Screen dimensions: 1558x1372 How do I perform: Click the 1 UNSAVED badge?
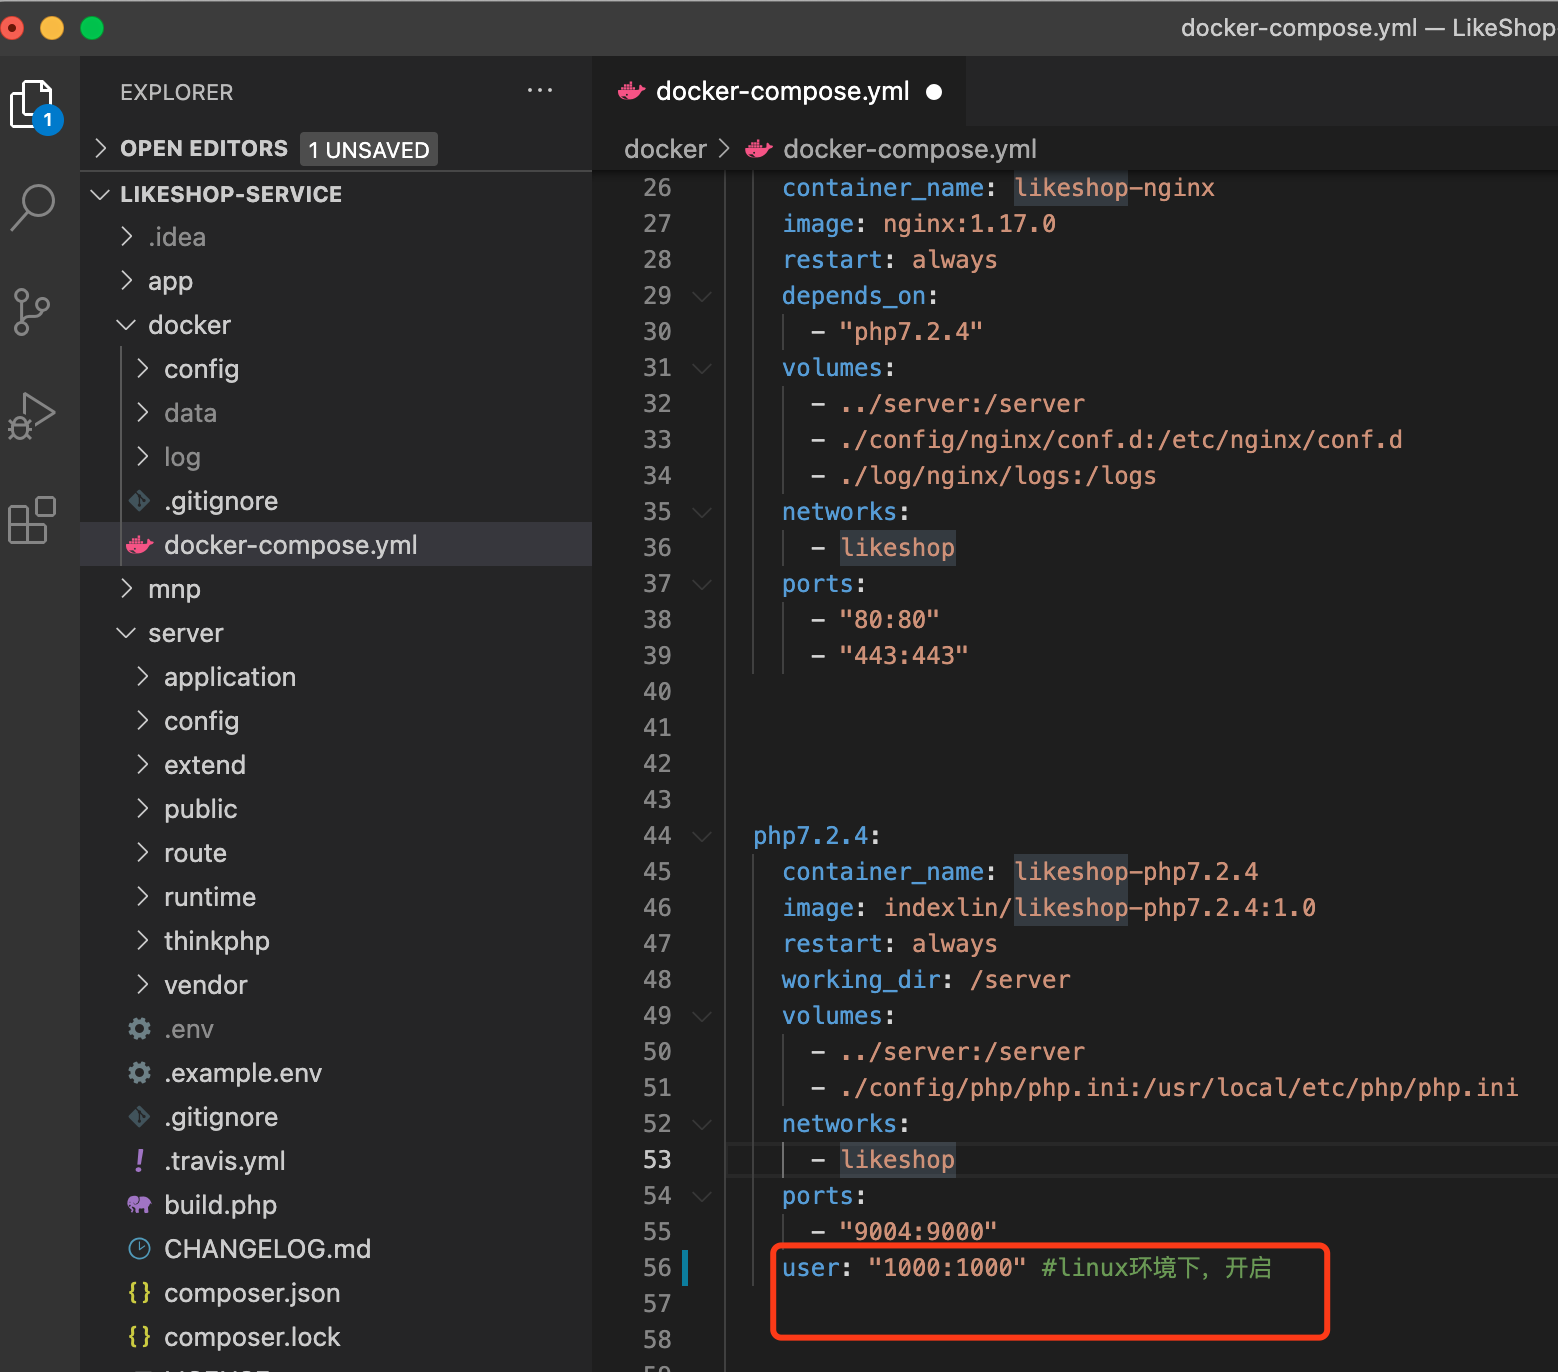click(369, 149)
